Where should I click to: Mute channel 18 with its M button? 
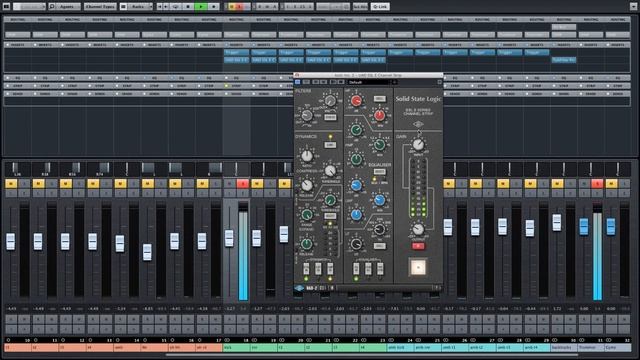click(229, 184)
